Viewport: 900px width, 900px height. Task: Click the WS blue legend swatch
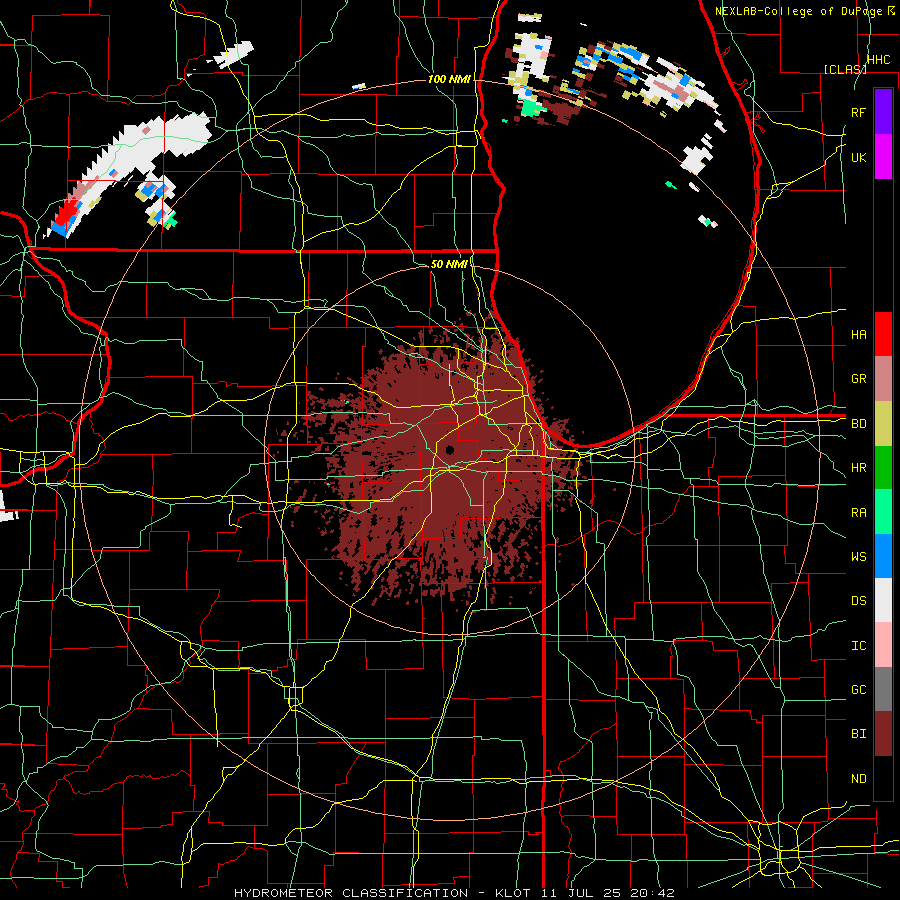click(883, 556)
